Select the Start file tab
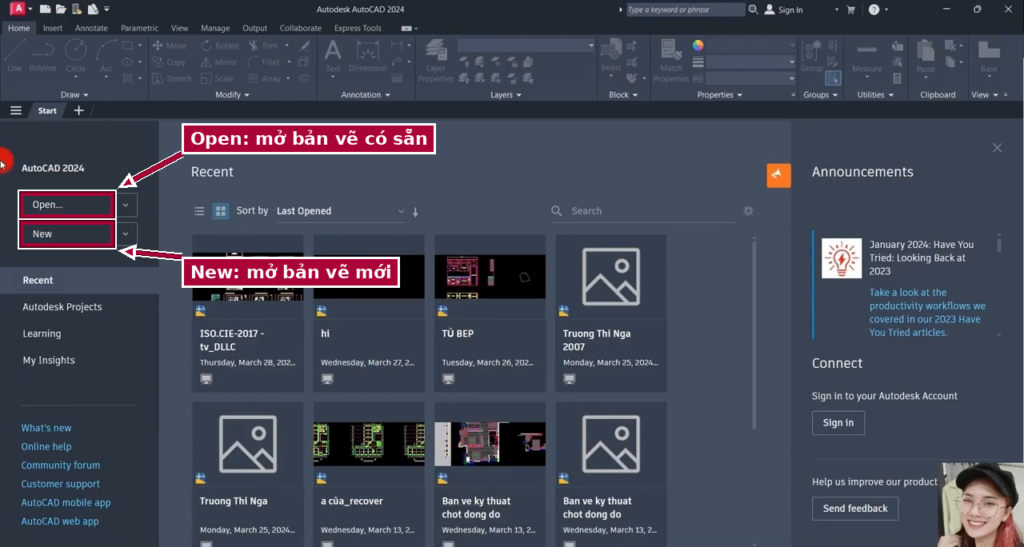Screen dimensions: 1024x547 pyautogui.click(x=47, y=110)
